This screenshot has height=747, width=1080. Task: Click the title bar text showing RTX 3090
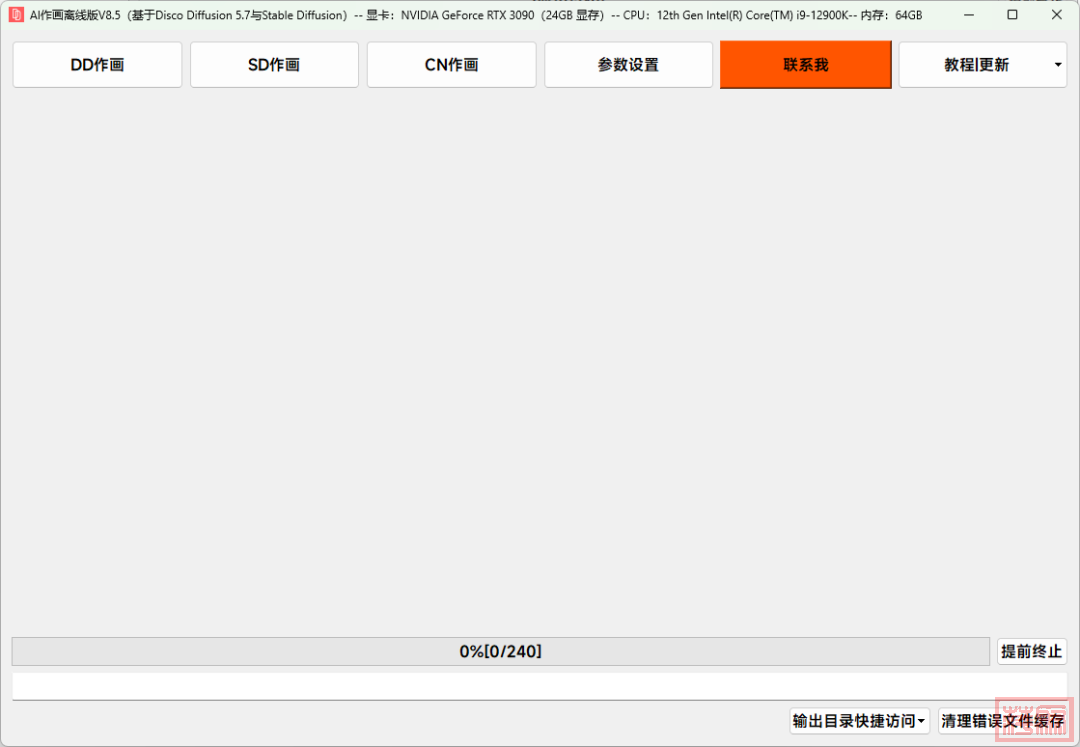click(467, 15)
